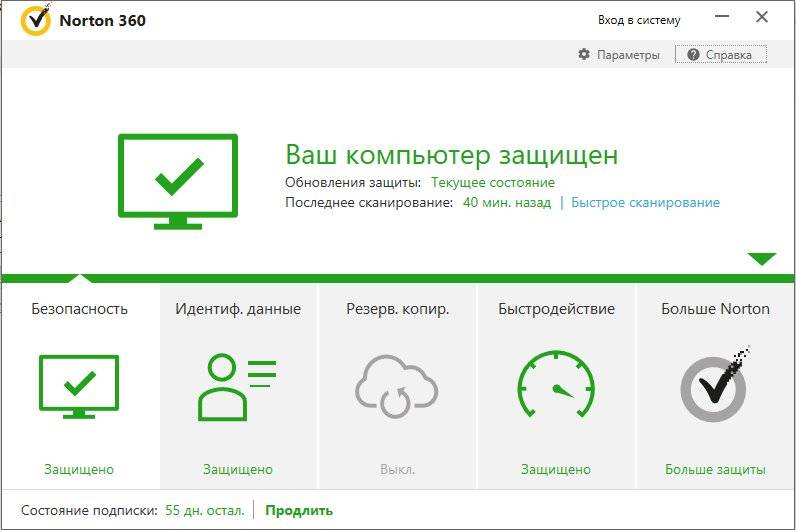Close the Norton 360 window
Screen dimensions: 796x530
[761, 17]
